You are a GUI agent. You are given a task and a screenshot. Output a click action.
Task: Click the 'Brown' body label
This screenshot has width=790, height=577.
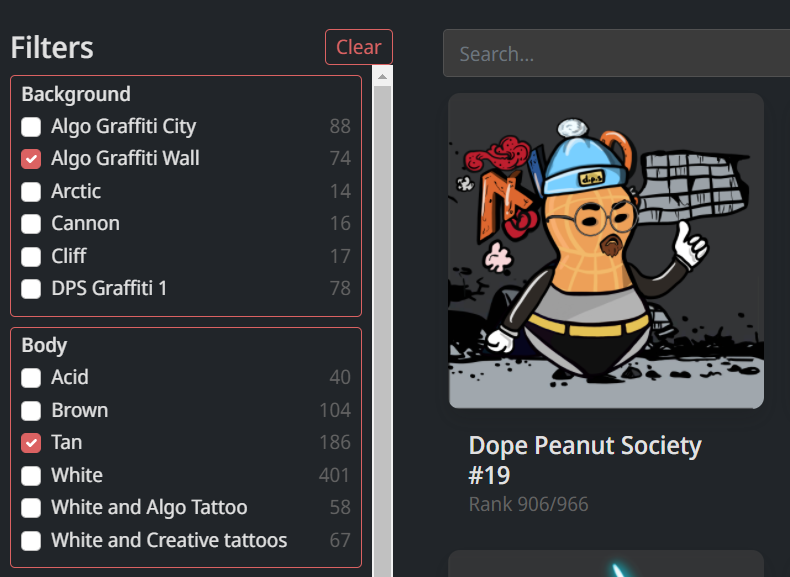[80, 410]
